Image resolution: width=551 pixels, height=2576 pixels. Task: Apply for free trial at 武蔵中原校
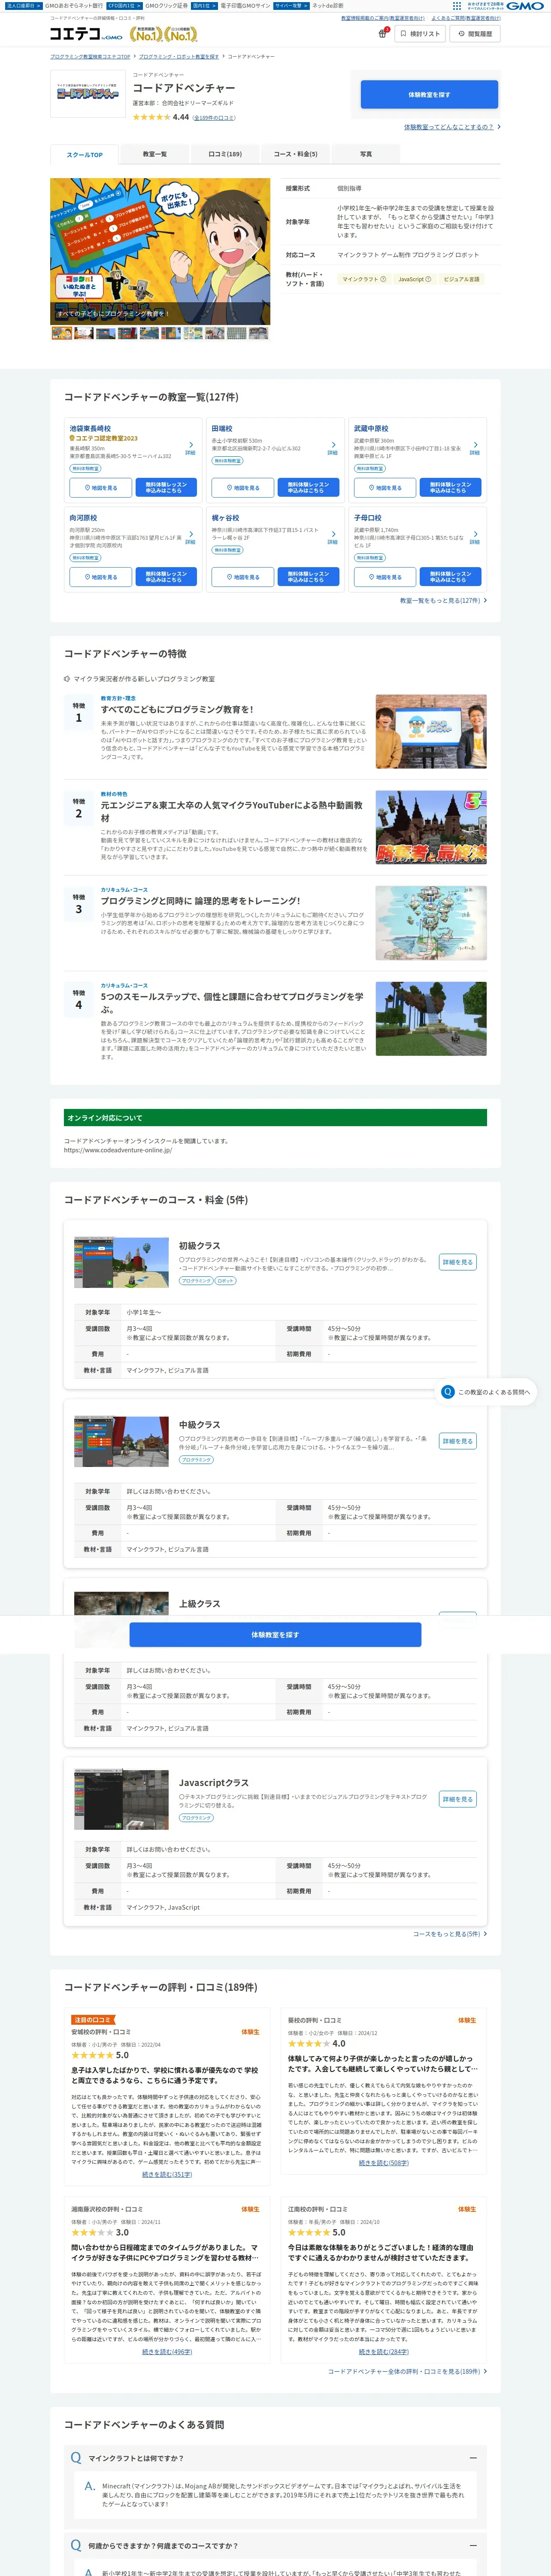[x=451, y=488]
